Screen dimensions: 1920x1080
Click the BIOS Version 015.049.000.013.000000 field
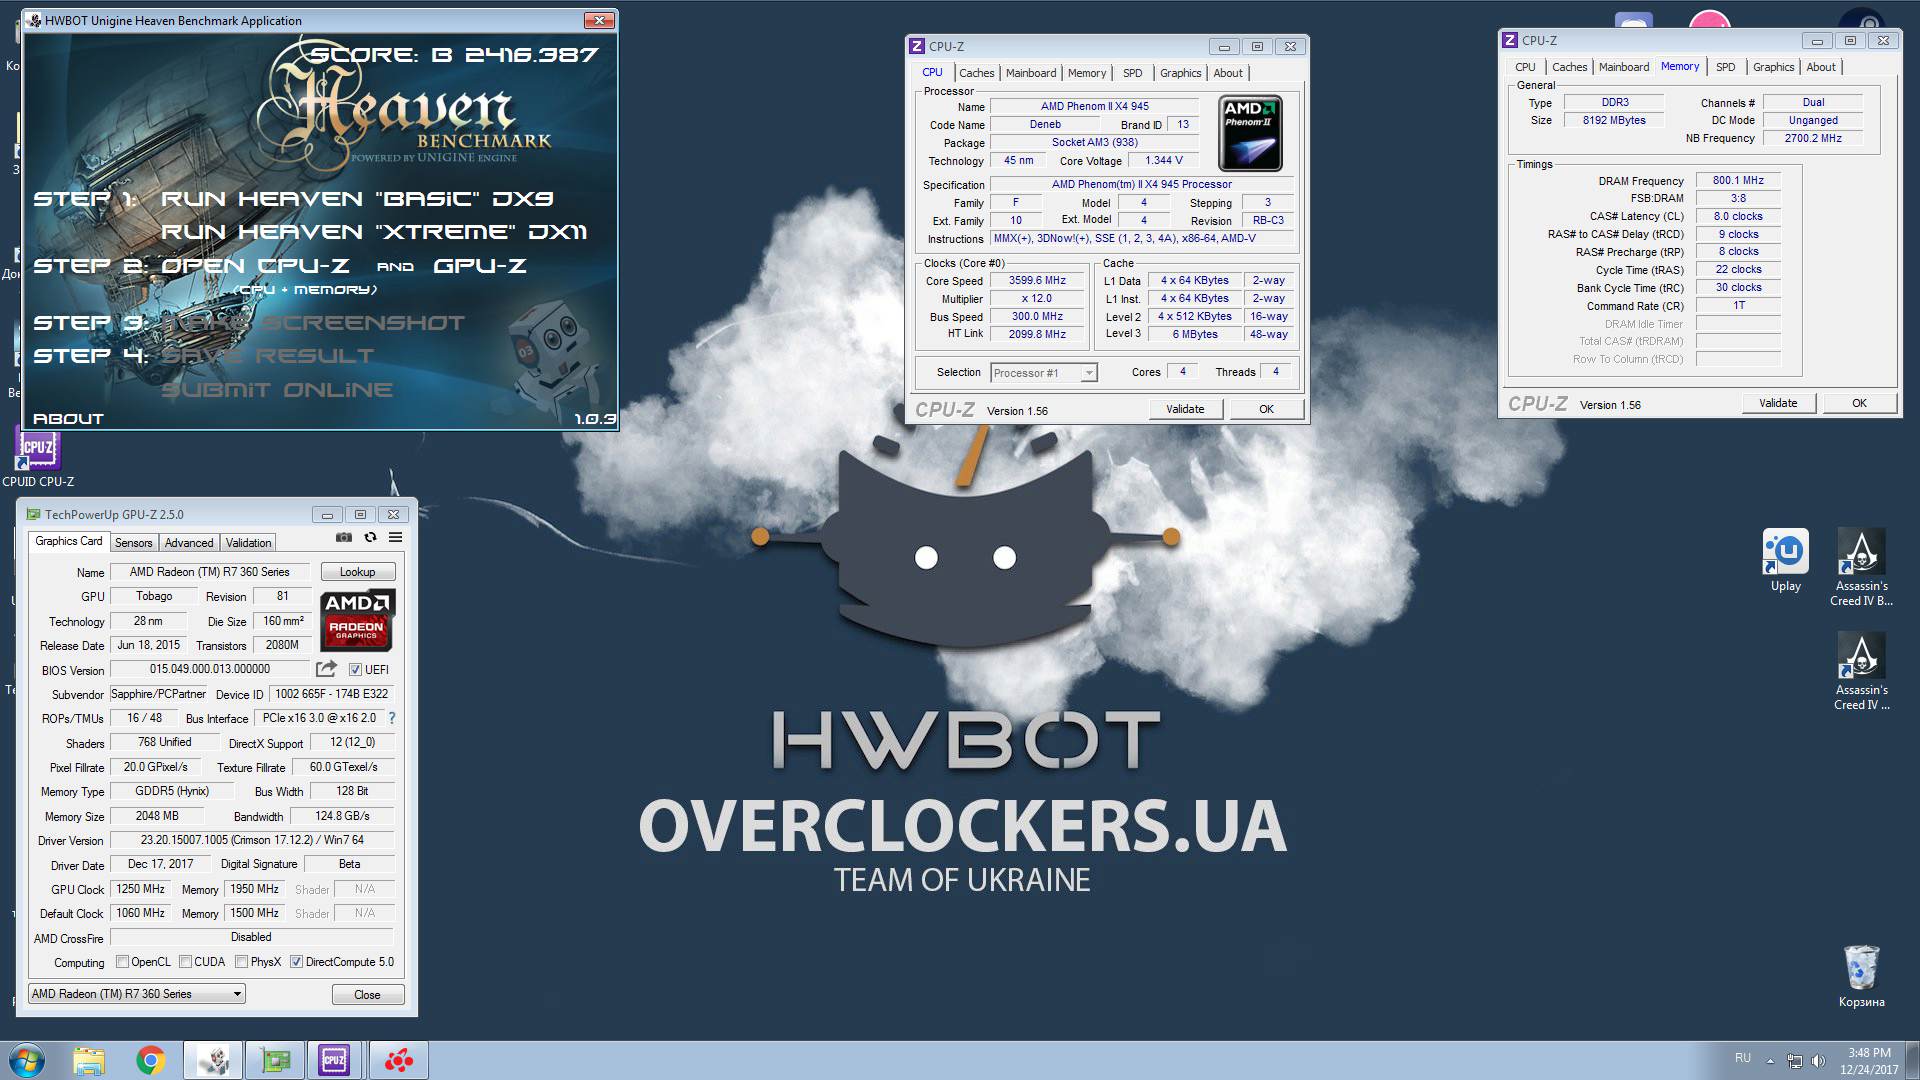210,669
